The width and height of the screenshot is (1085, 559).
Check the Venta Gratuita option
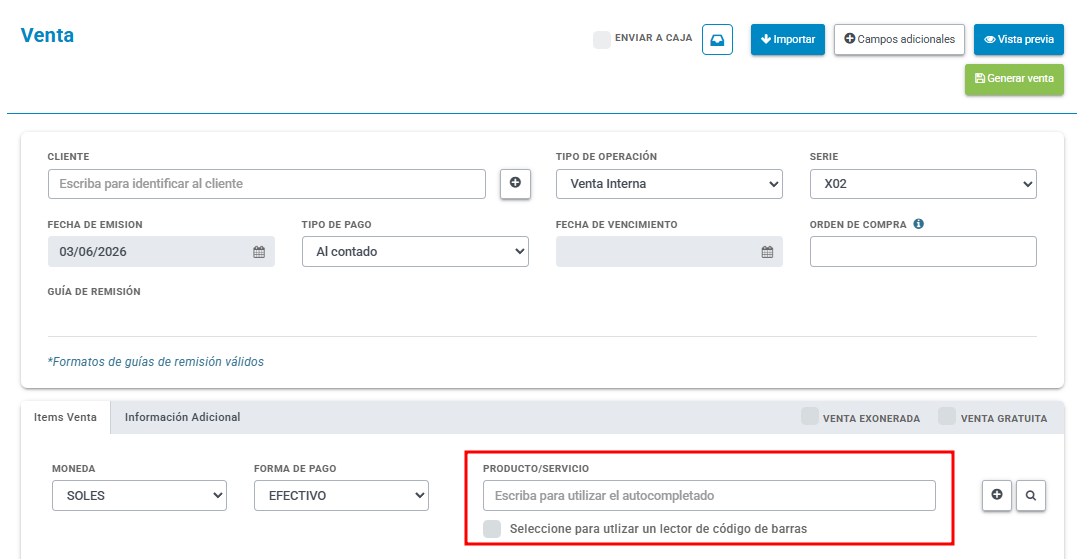[x=947, y=416]
